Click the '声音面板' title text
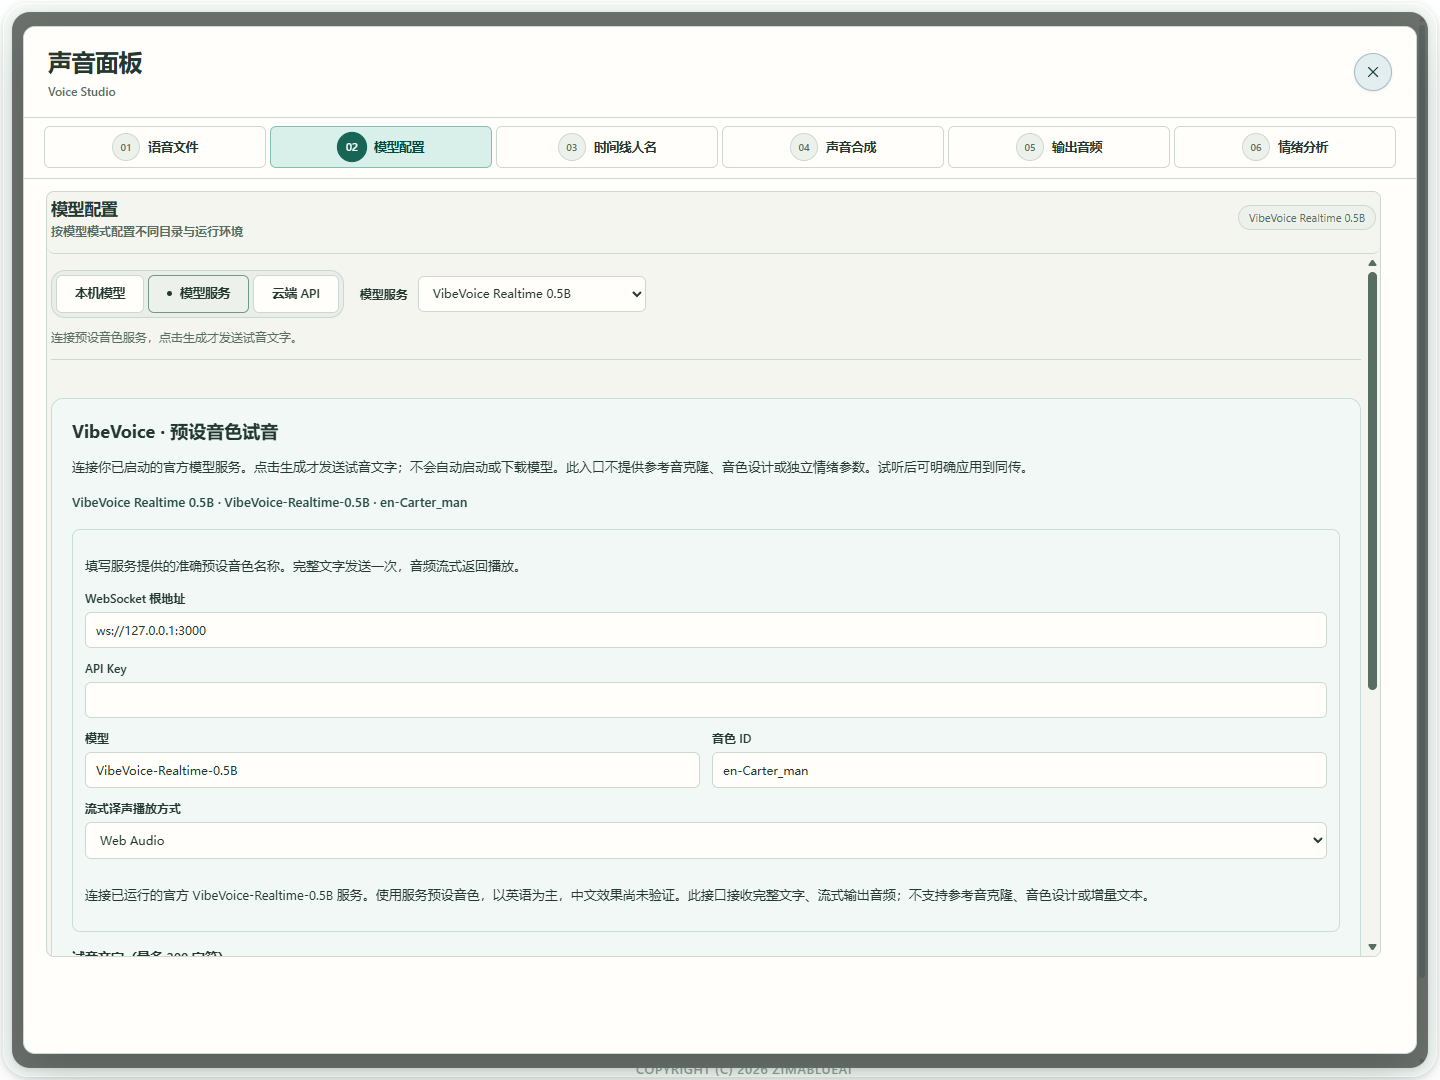This screenshot has width=1440, height=1080. [x=95, y=63]
